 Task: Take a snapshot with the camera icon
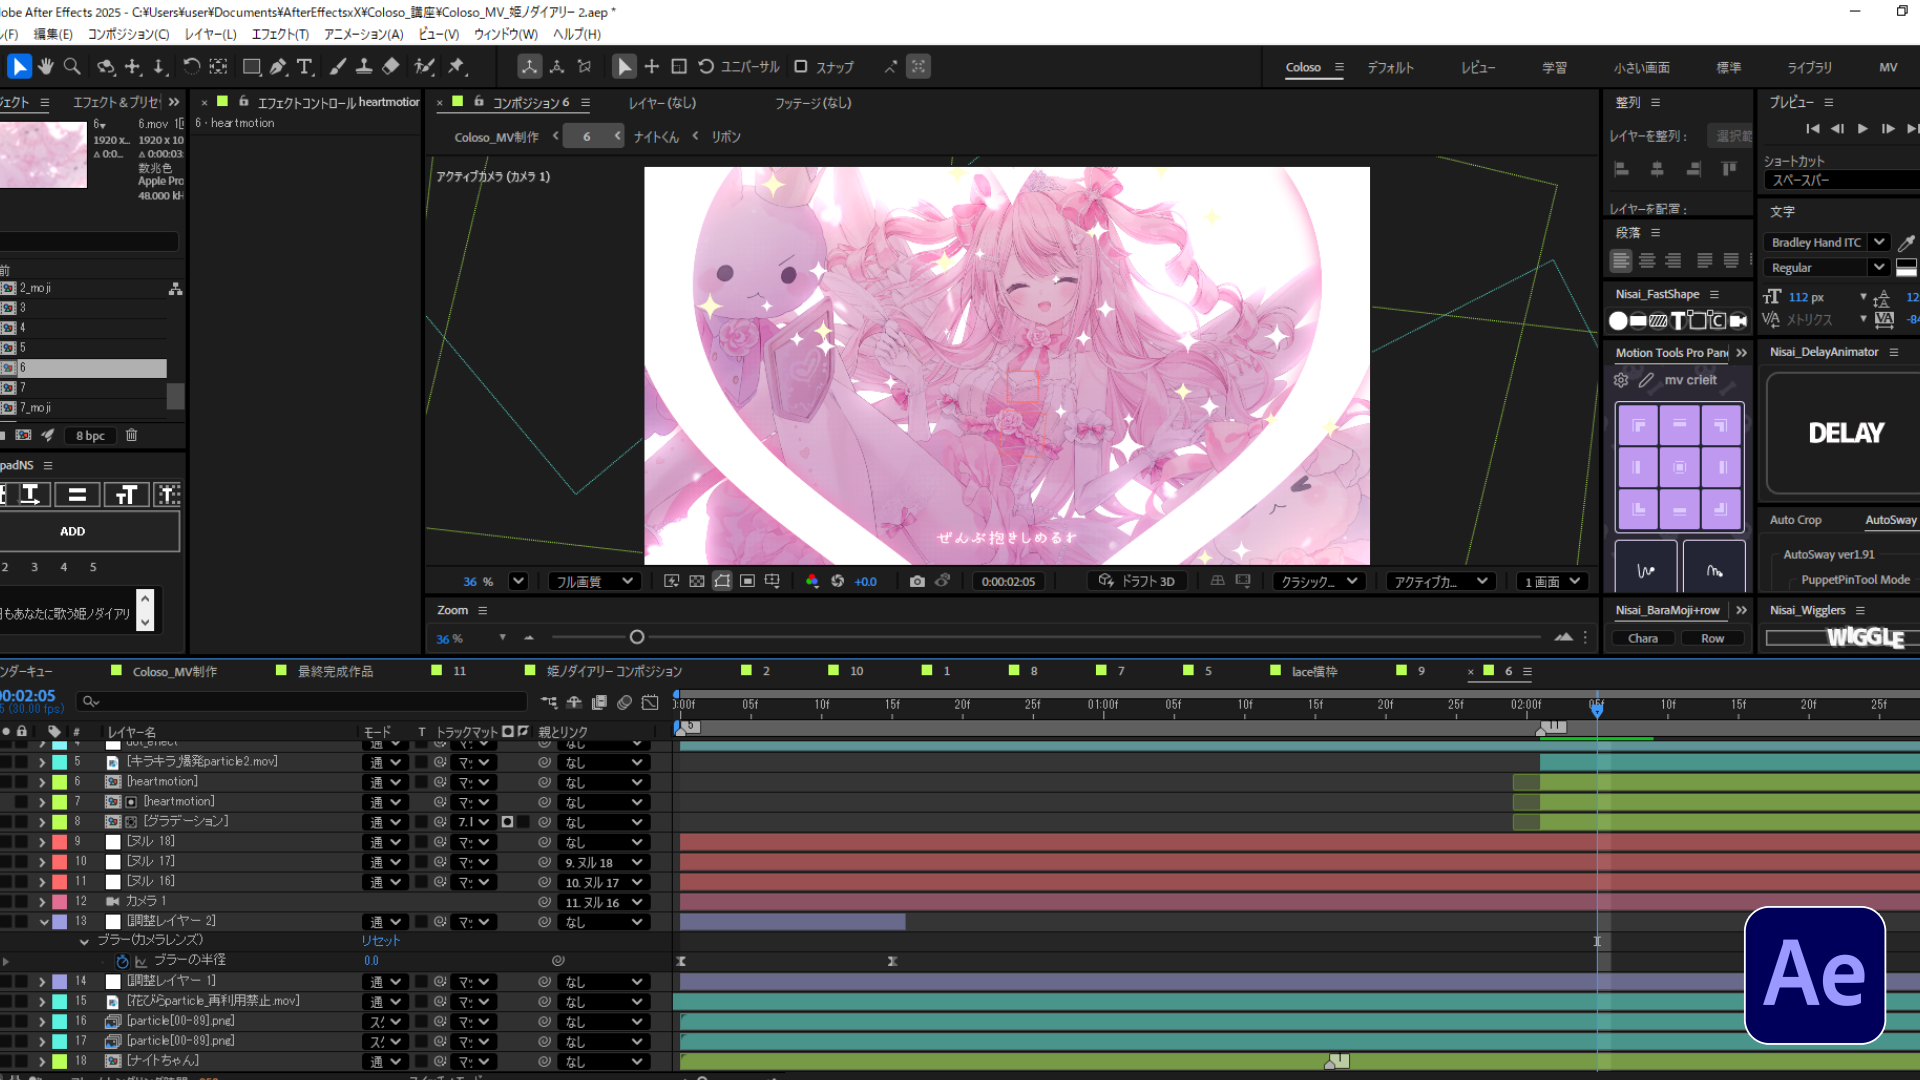(x=917, y=581)
